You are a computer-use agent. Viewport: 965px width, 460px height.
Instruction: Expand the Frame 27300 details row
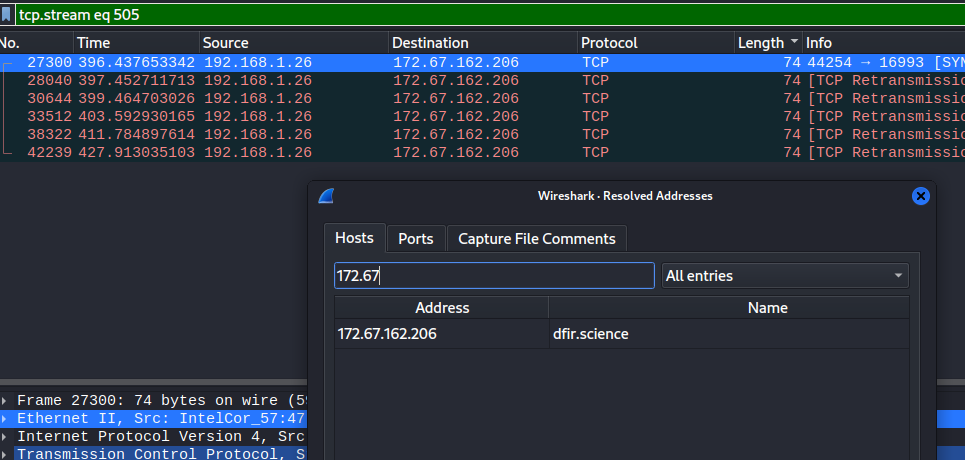[x=6, y=401]
